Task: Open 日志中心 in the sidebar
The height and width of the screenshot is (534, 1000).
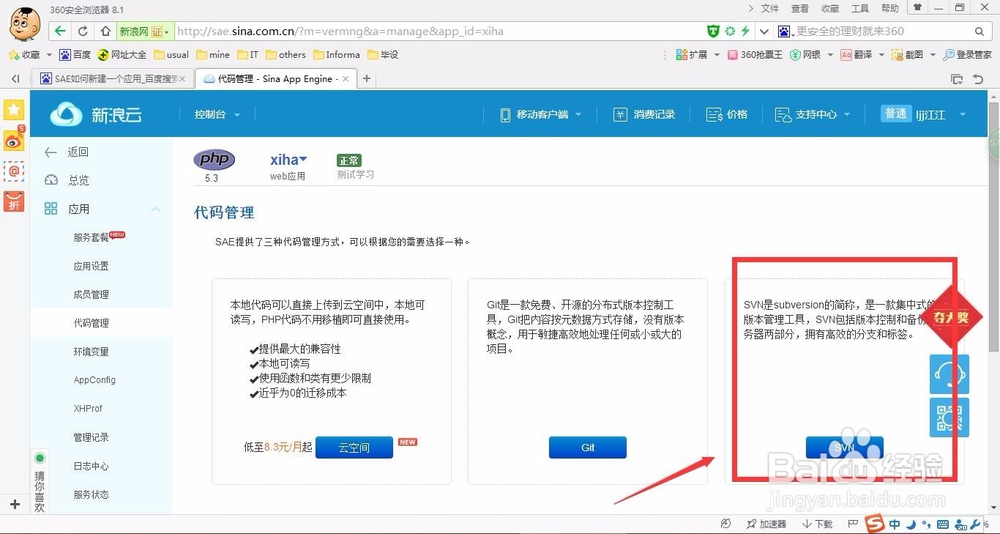Action: [91, 466]
